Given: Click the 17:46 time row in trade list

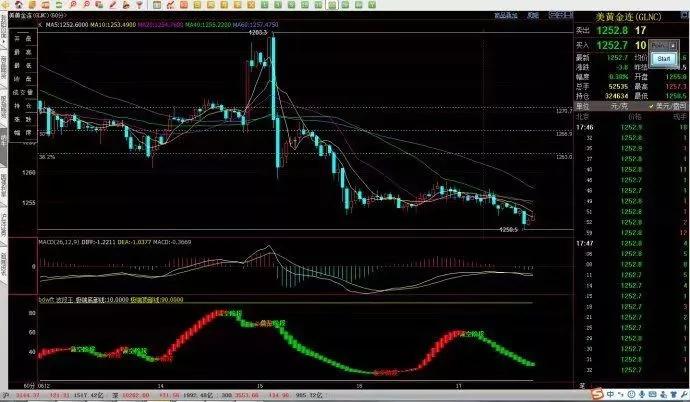Looking at the screenshot, I should pyautogui.click(x=631, y=128).
